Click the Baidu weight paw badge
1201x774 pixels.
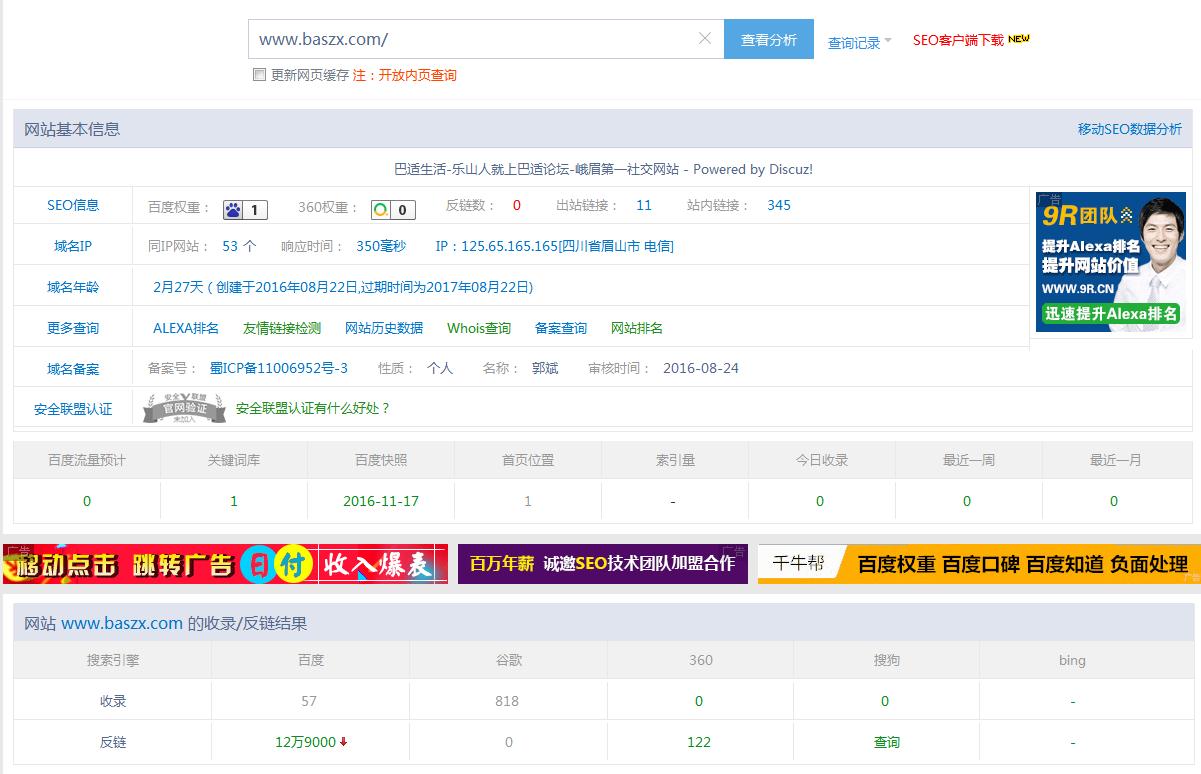(x=245, y=210)
